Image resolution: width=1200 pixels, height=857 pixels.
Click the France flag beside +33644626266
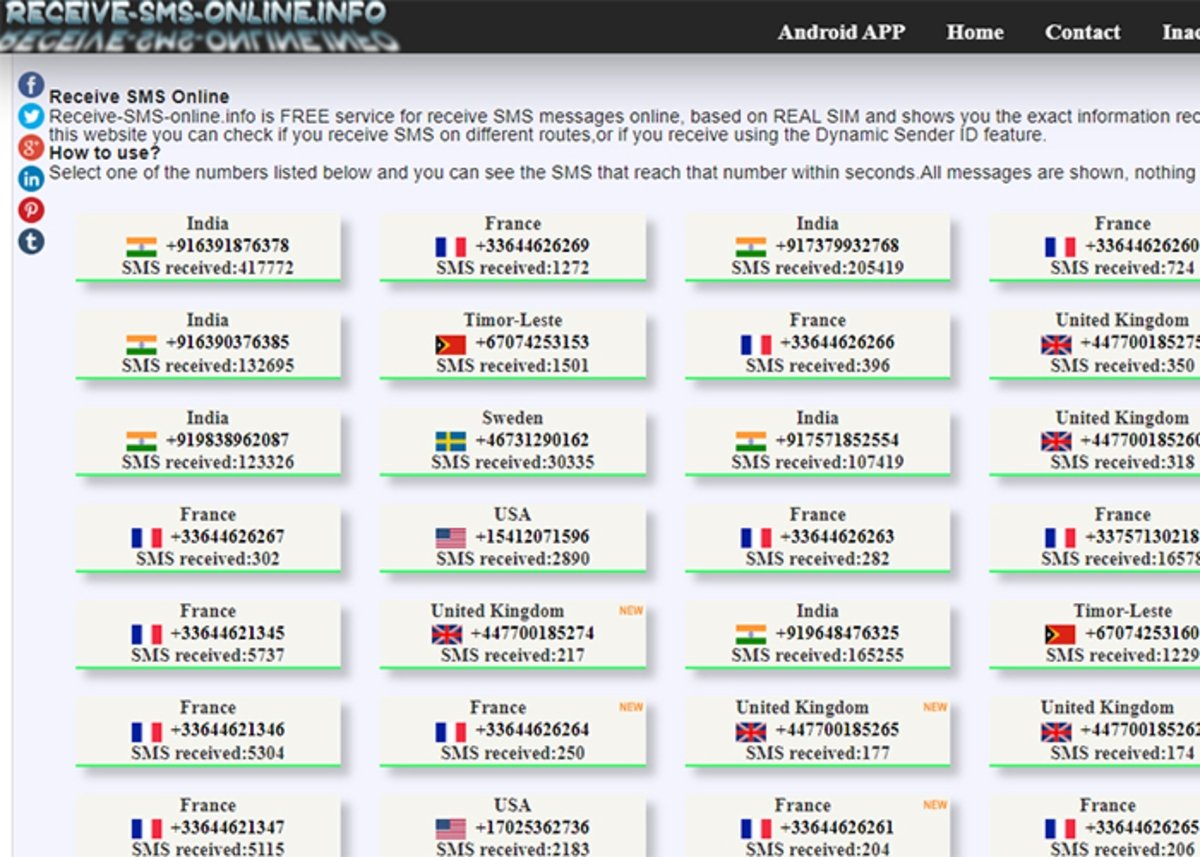click(756, 343)
